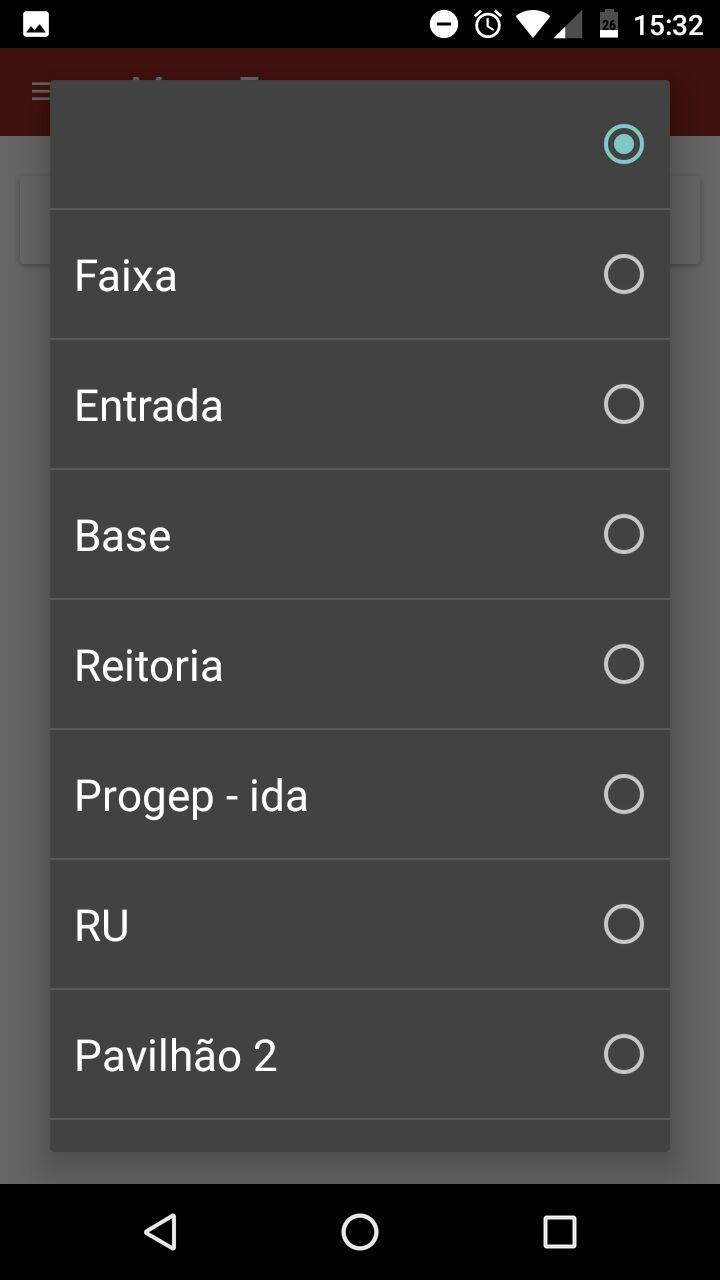Tap the Android home circle icon

coord(360,1232)
